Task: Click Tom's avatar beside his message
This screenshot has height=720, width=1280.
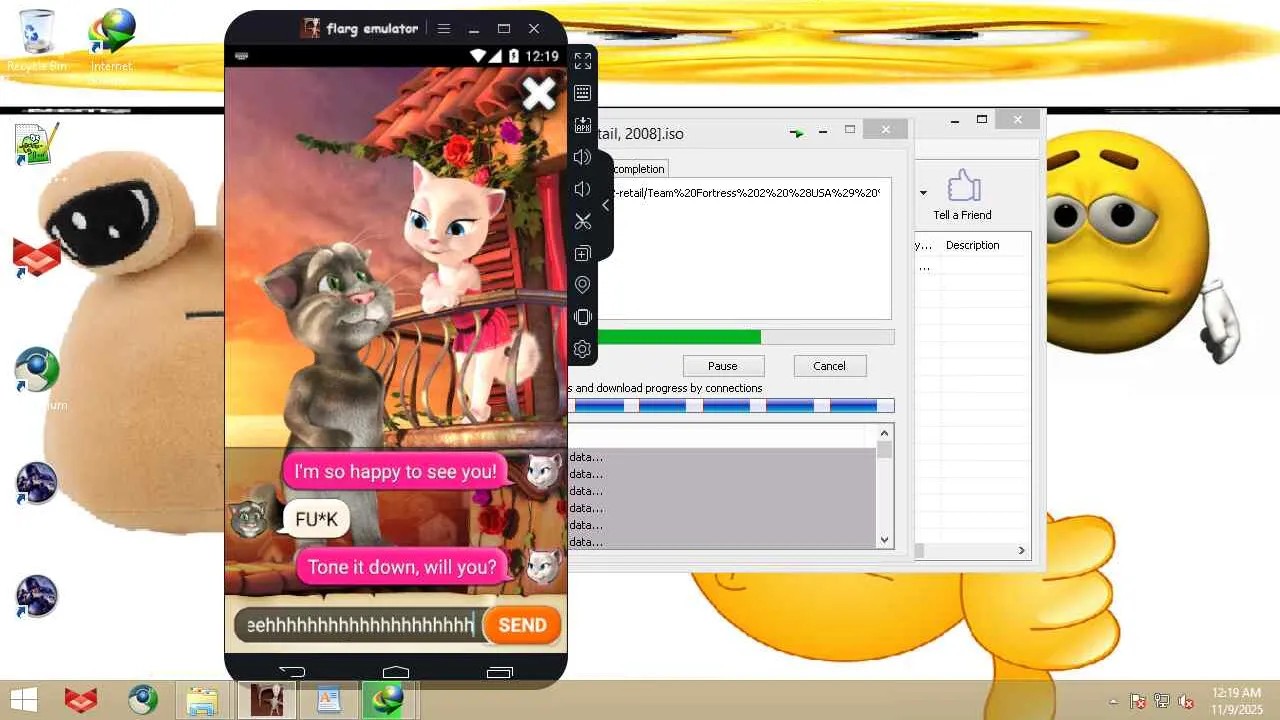Action: pyautogui.click(x=249, y=518)
